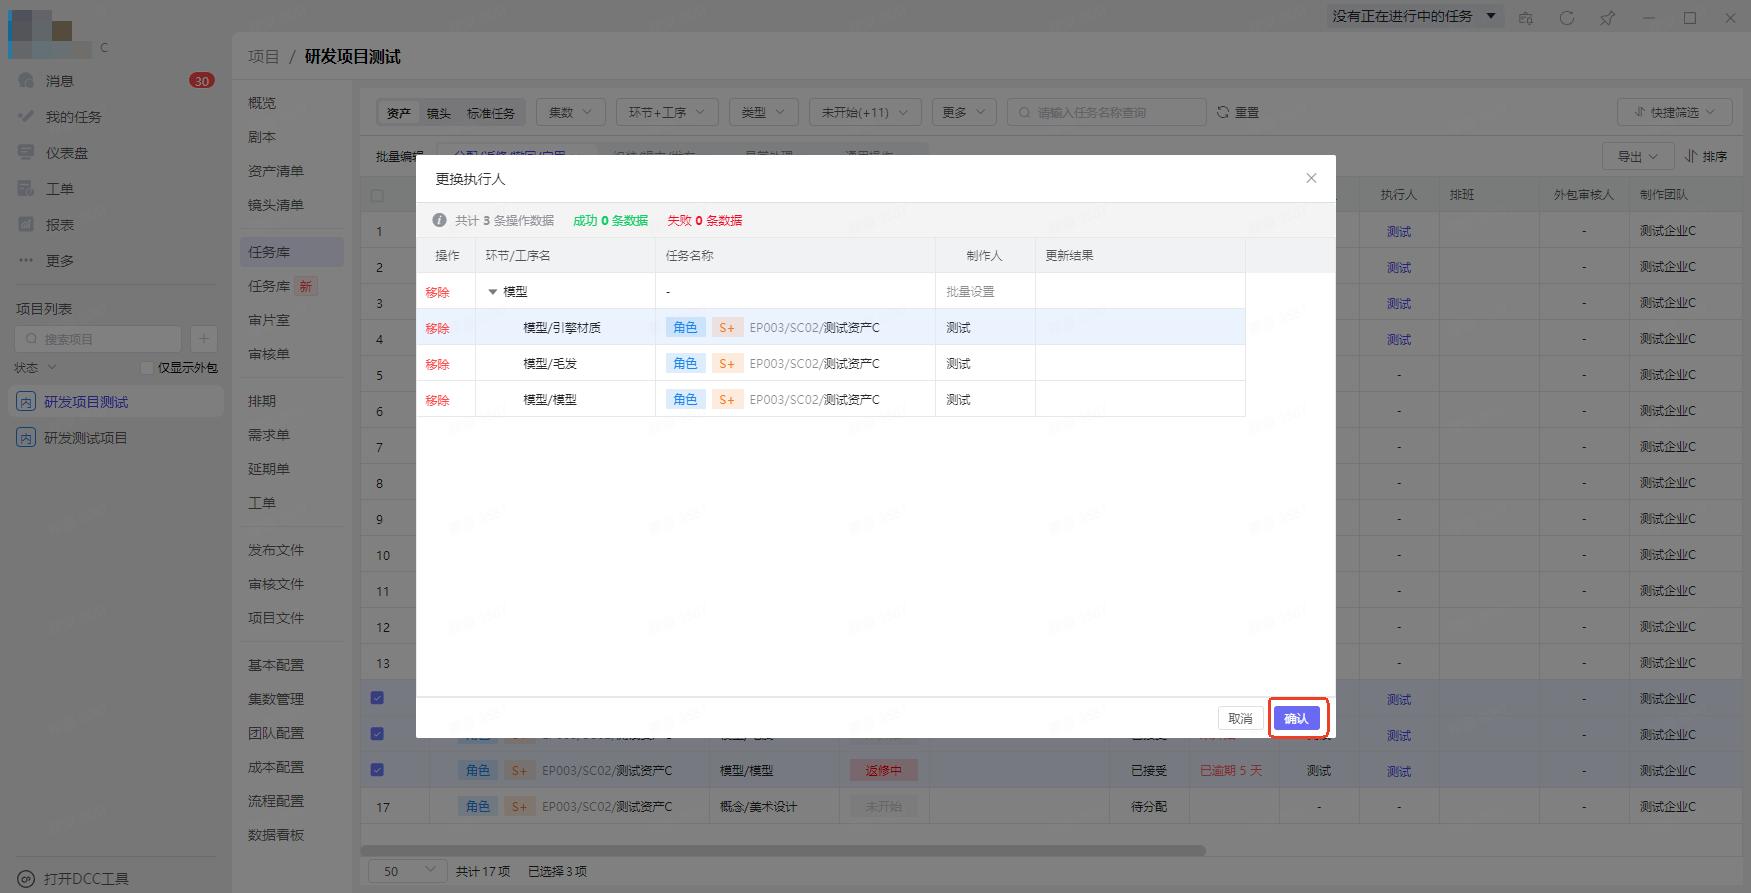Expand the 快捷筛选 dropdown
This screenshot has width=1751, height=893.
pyautogui.click(x=1674, y=113)
